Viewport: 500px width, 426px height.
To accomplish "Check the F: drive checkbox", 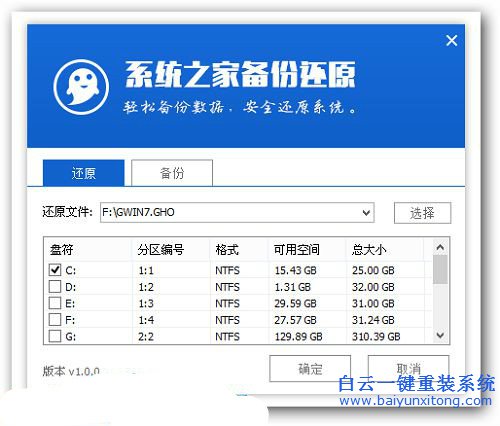I will pyautogui.click(x=55, y=320).
